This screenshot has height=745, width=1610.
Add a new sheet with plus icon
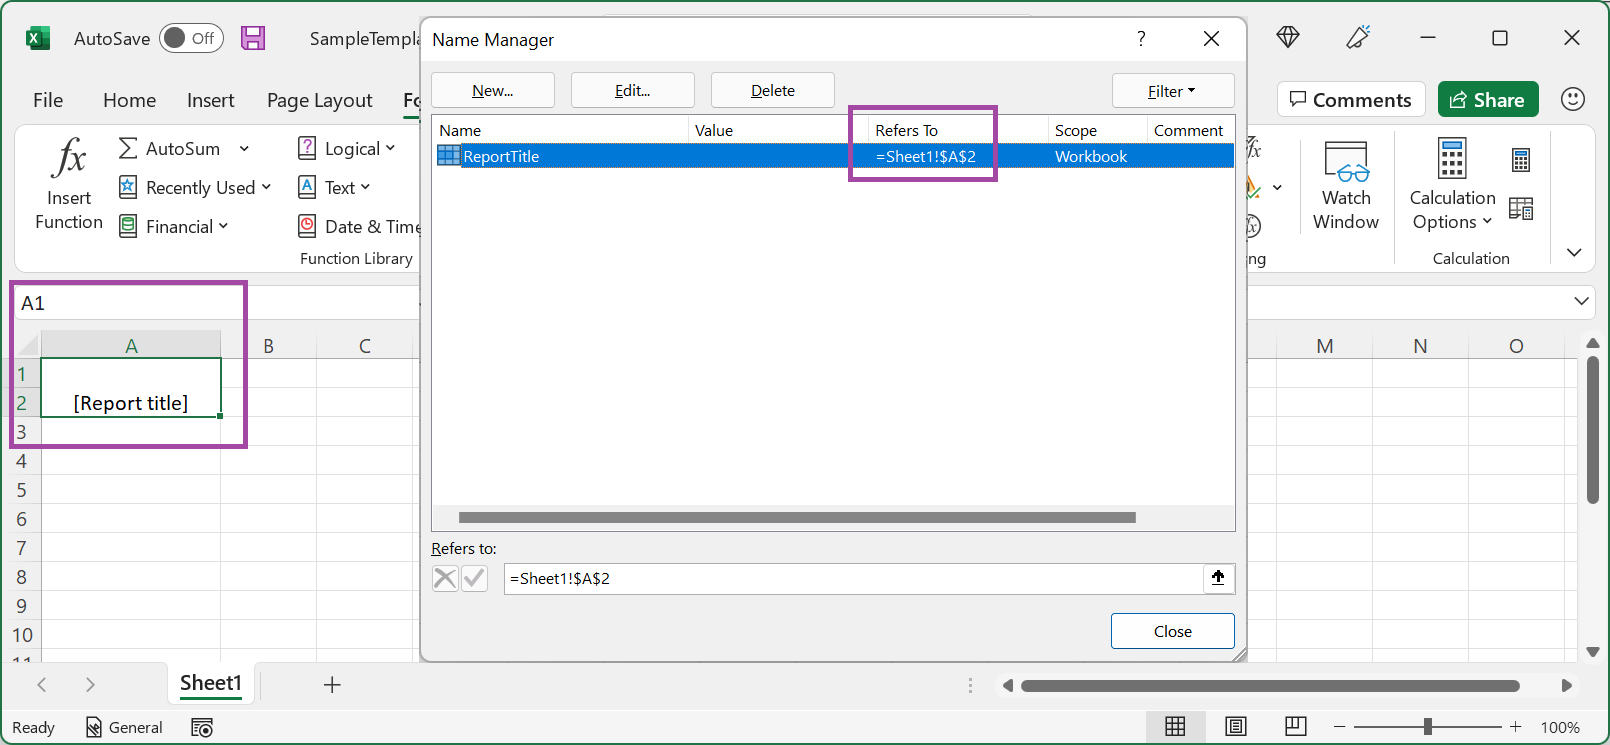332,684
